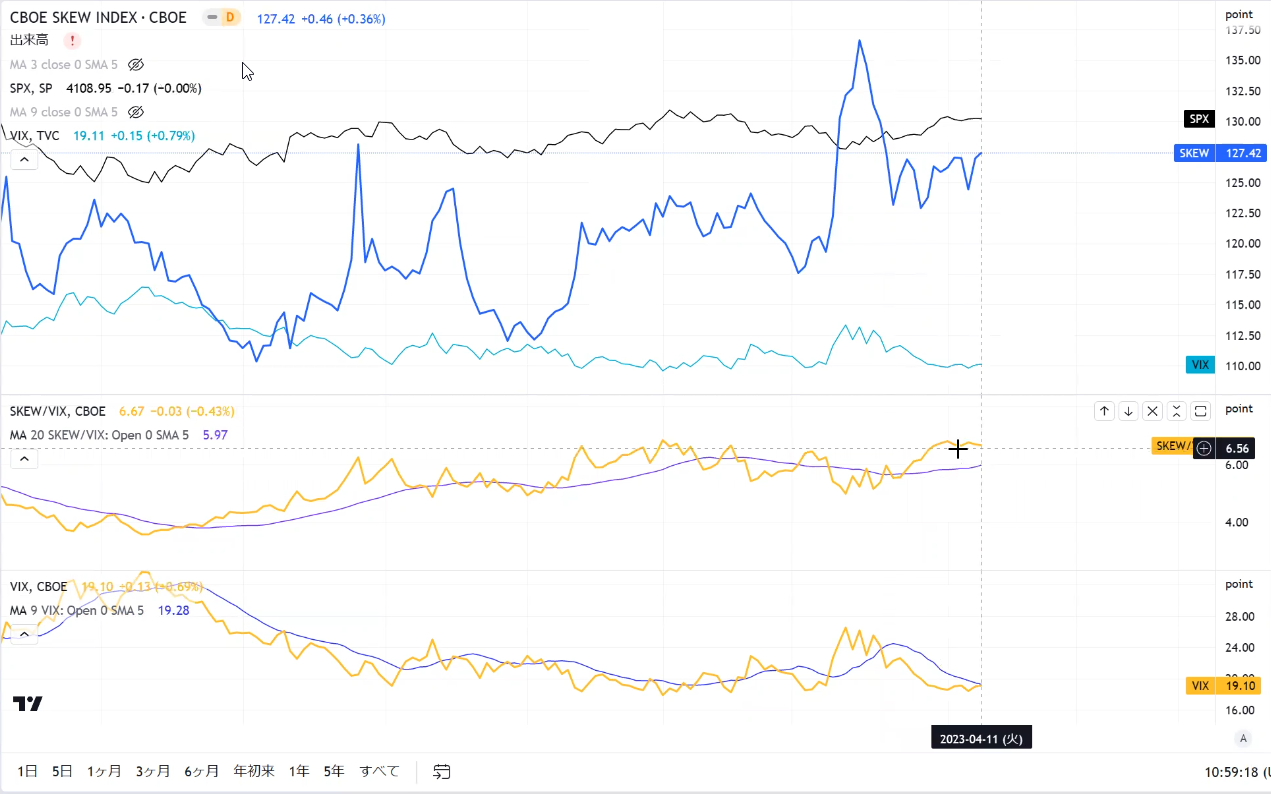
Task: Show the hidden MA 3 indicator
Action: (x=137, y=64)
